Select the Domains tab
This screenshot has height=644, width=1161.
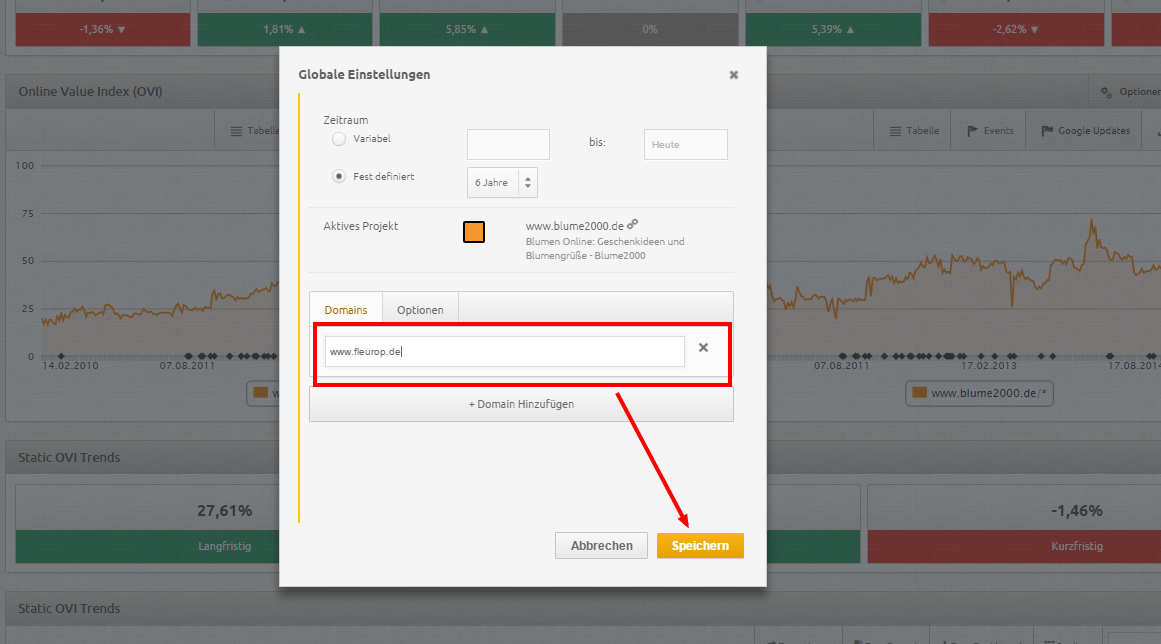(x=346, y=310)
